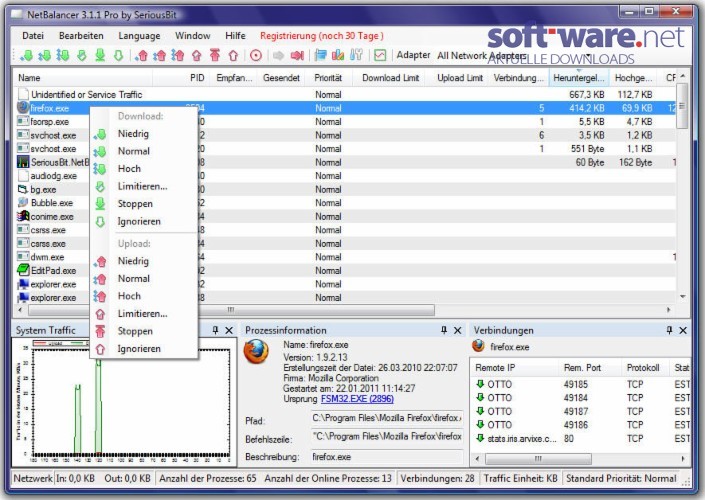This screenshot has height=500, width=705.
Task: Select the stats.iris.arvixe.c... connection row
Action: 581,438
